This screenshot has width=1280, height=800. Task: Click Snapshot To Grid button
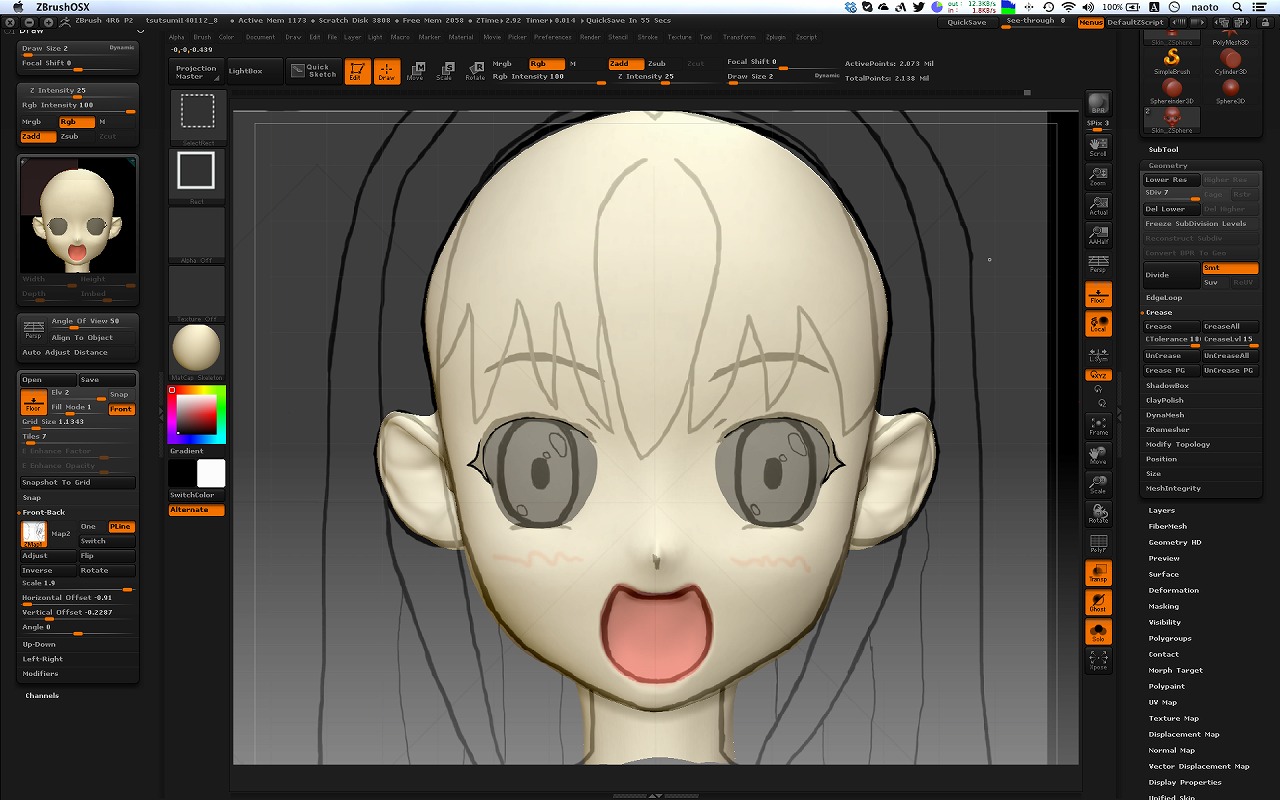(78, 483)
